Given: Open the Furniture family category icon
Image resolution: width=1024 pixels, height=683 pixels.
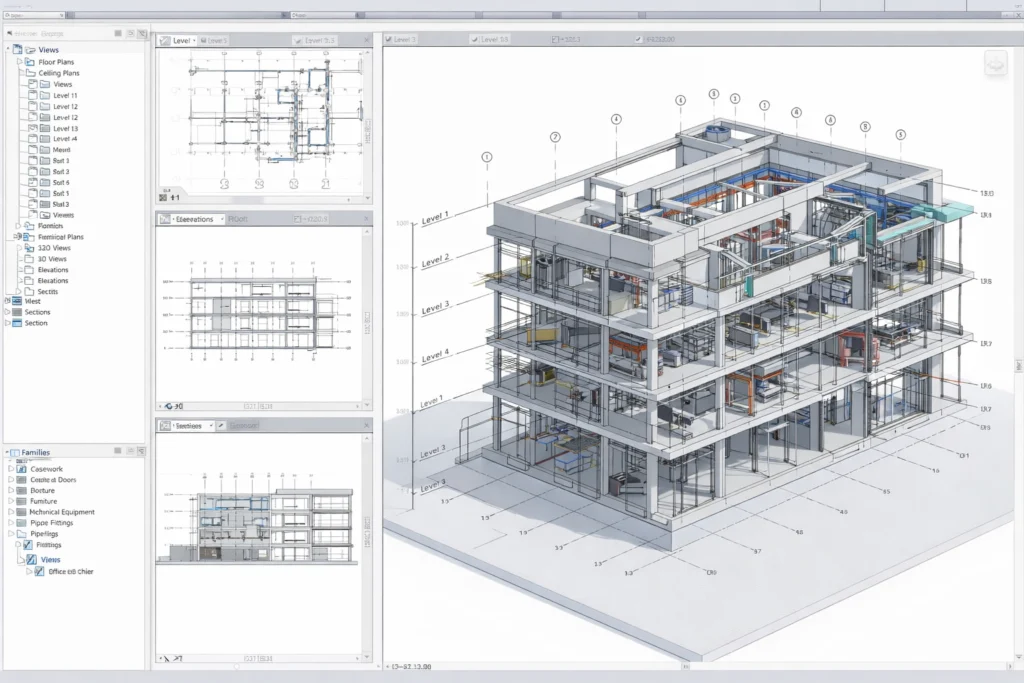Looking at the screenshot, I should pyautogui.click(x=19, y=501).
